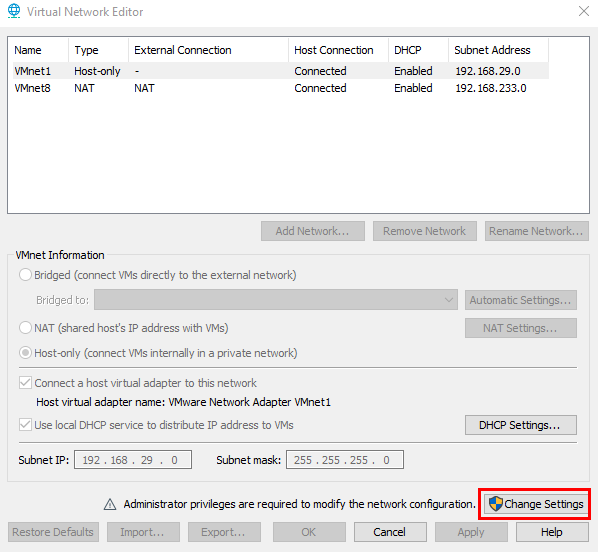Click the Remove Network button

[x=424, y=231]
